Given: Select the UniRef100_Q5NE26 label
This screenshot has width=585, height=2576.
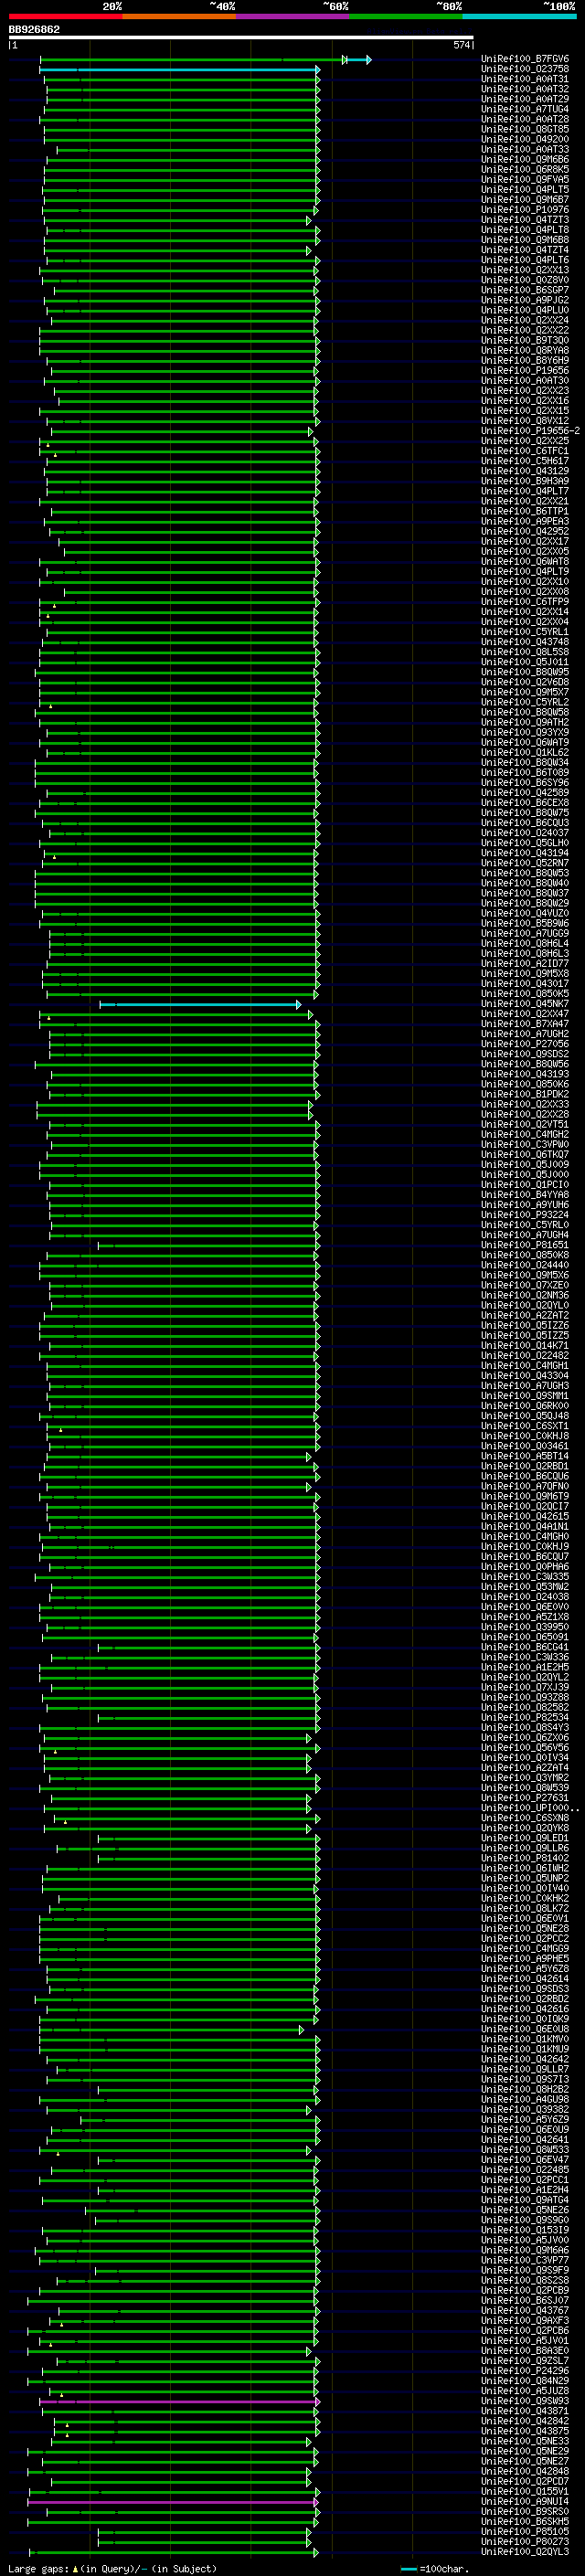Looking at the screenshot, I should [524, 2210].
